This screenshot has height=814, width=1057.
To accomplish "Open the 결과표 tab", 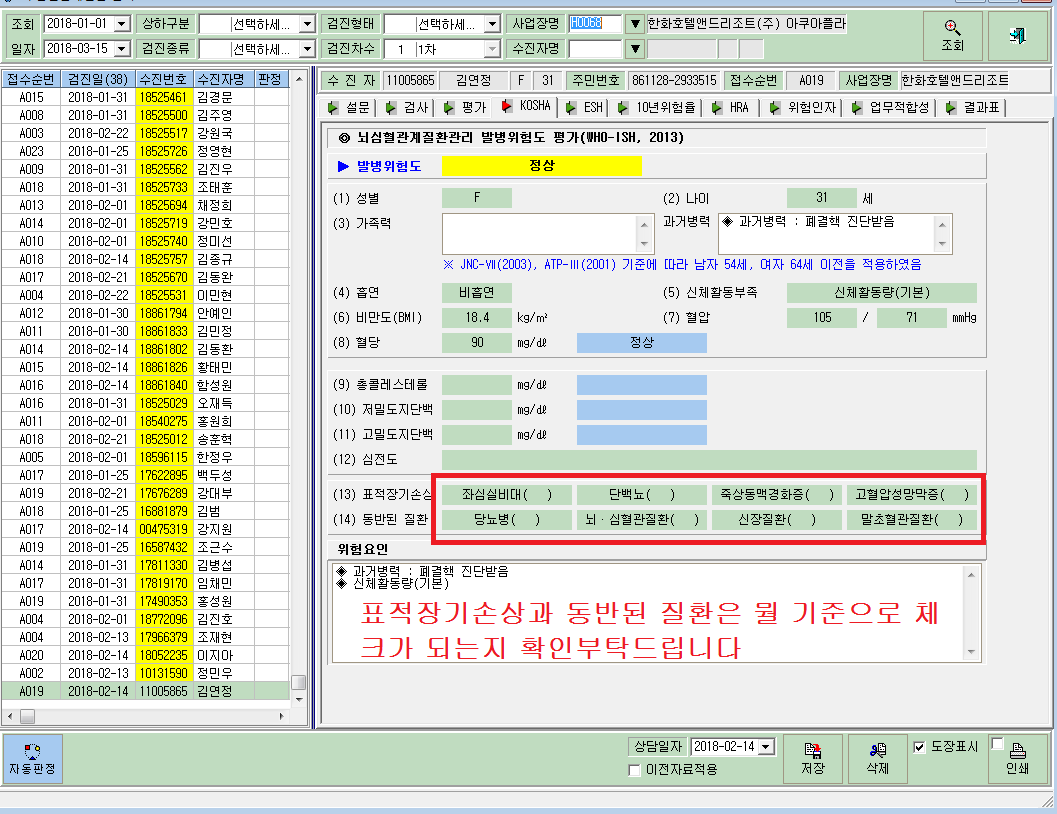I will (974, 107).
